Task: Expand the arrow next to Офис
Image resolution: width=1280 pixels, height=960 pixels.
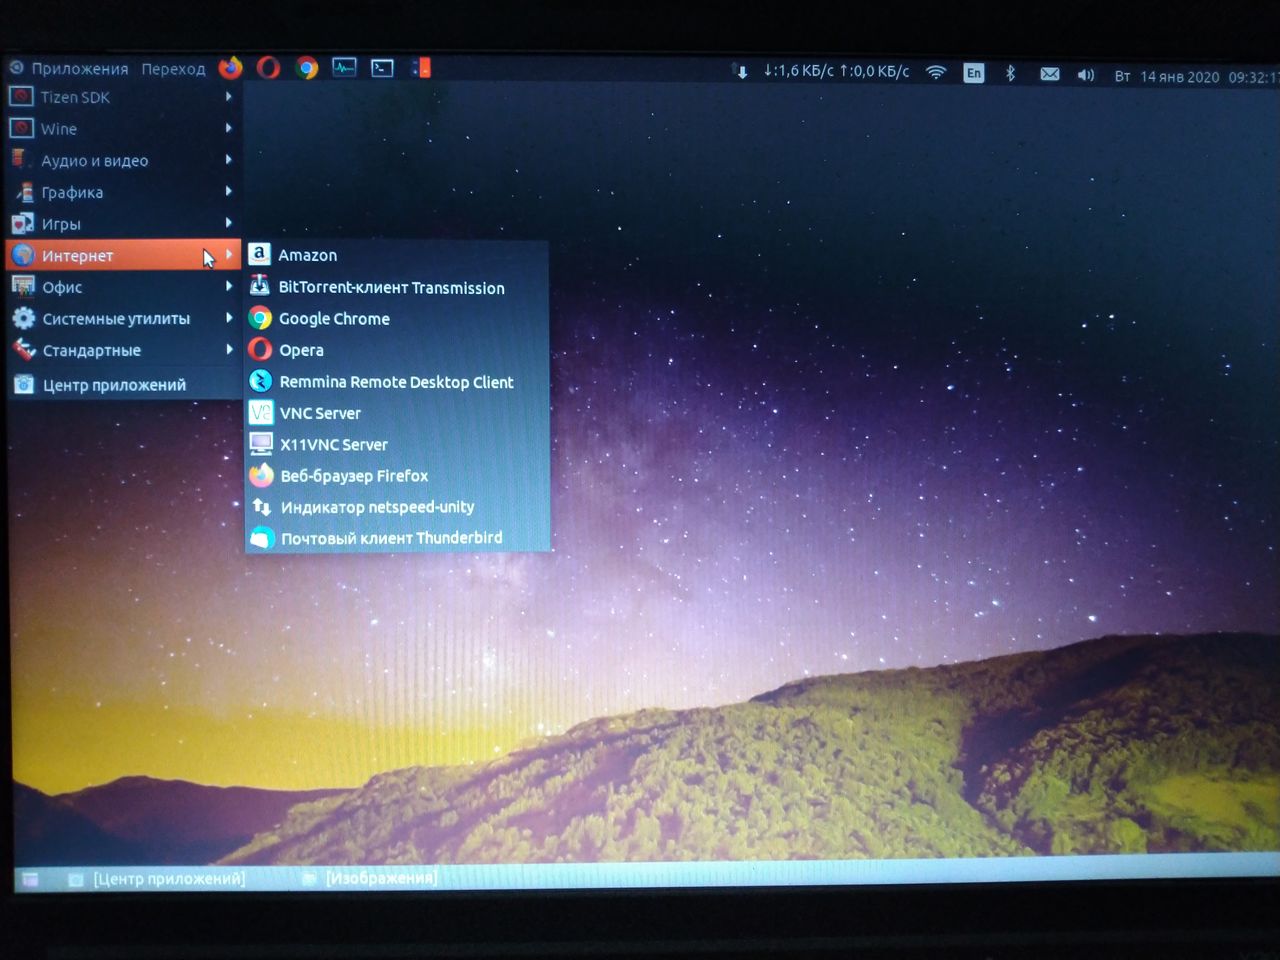Action: (x=229, y=286)
